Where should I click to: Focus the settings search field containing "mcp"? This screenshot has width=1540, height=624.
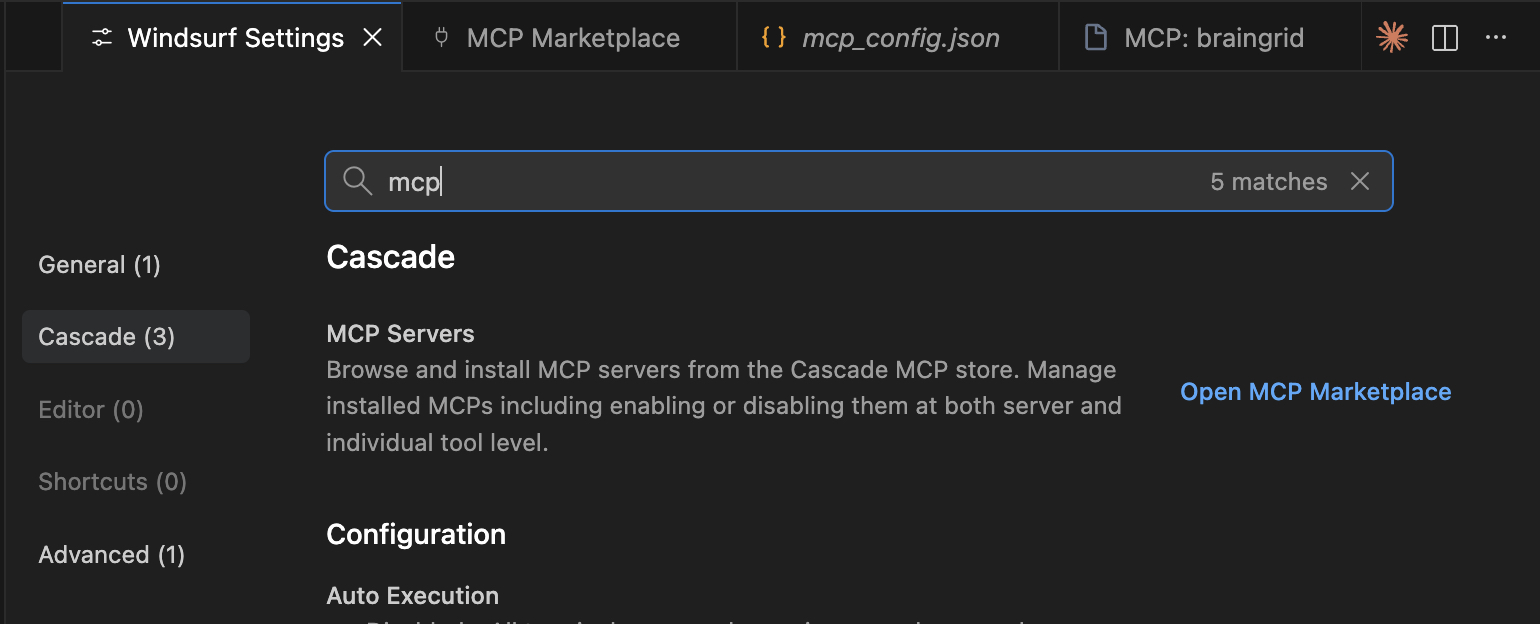tap(780, 181)
